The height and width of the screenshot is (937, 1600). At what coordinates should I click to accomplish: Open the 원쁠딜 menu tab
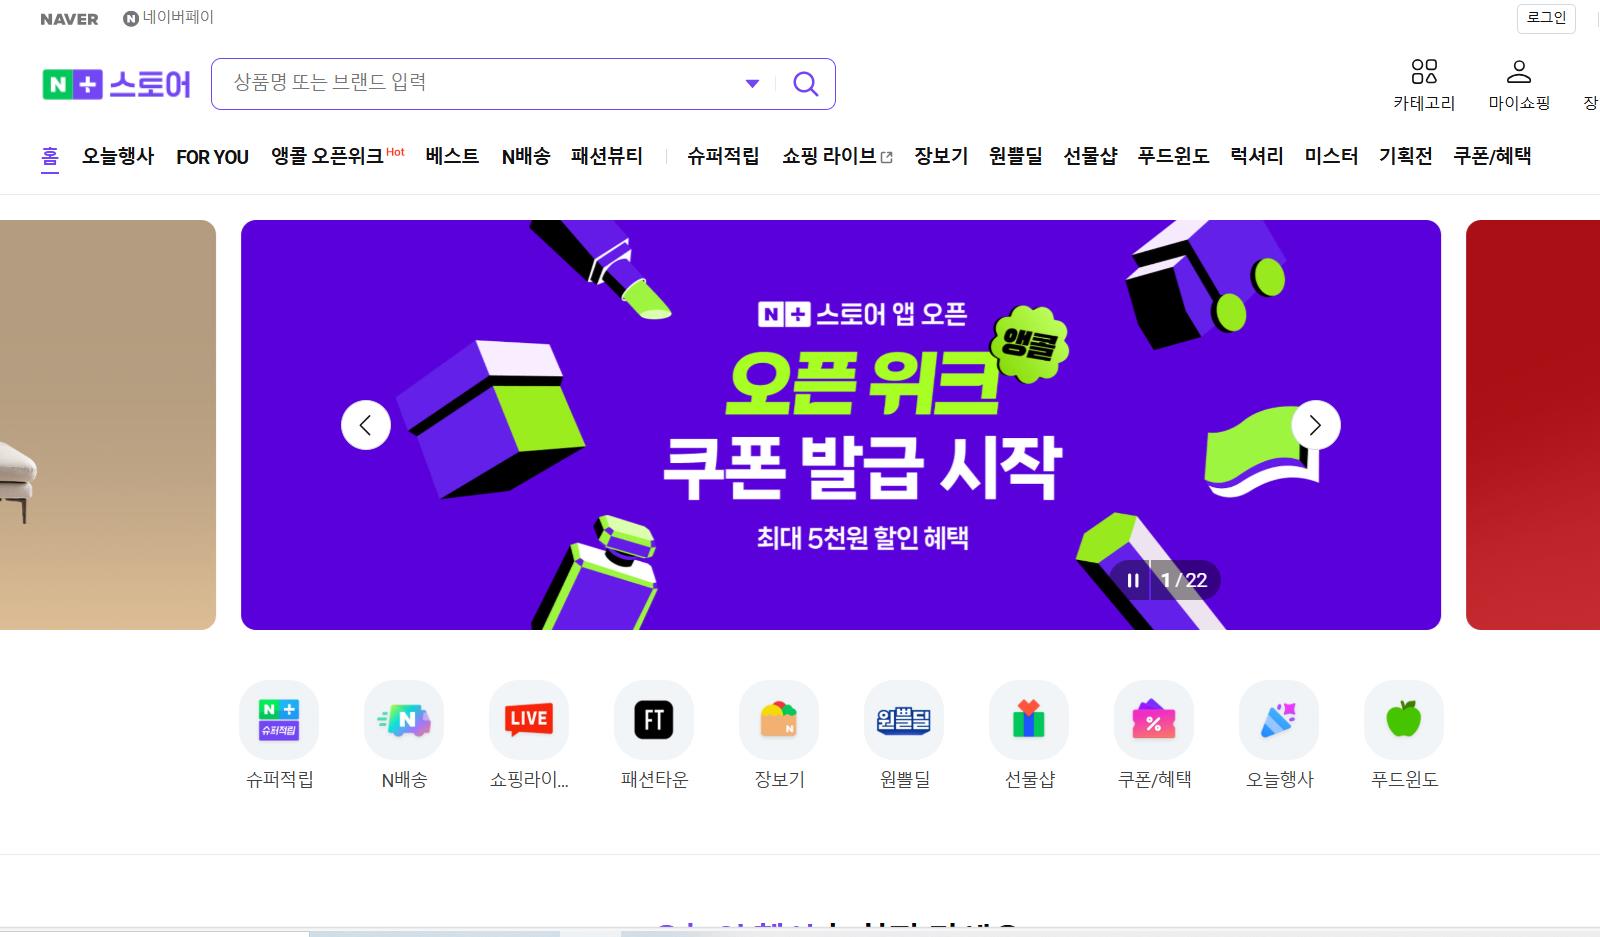click(1016, 156)
